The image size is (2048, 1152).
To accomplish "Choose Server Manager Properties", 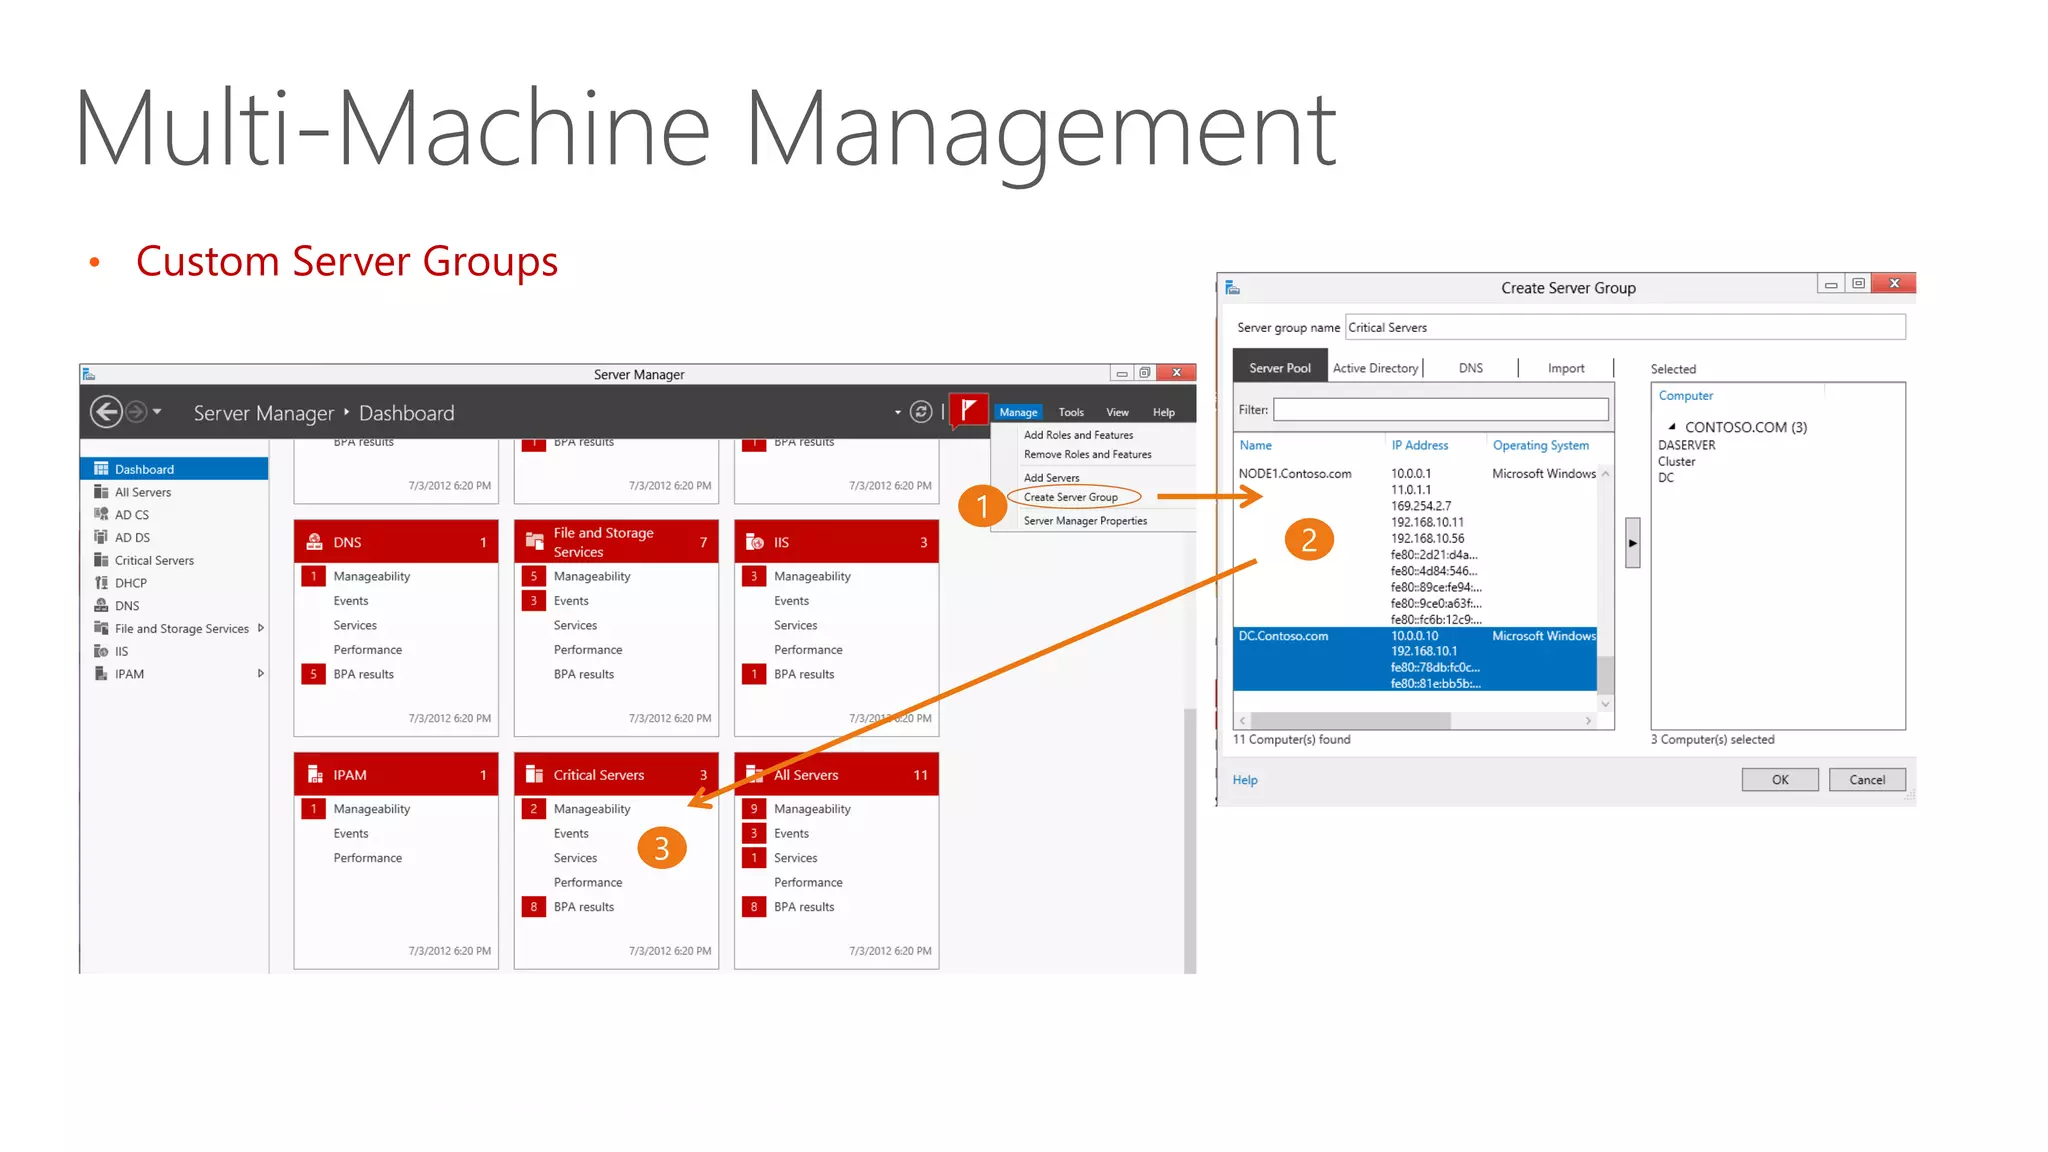I will pos(1085,521).
